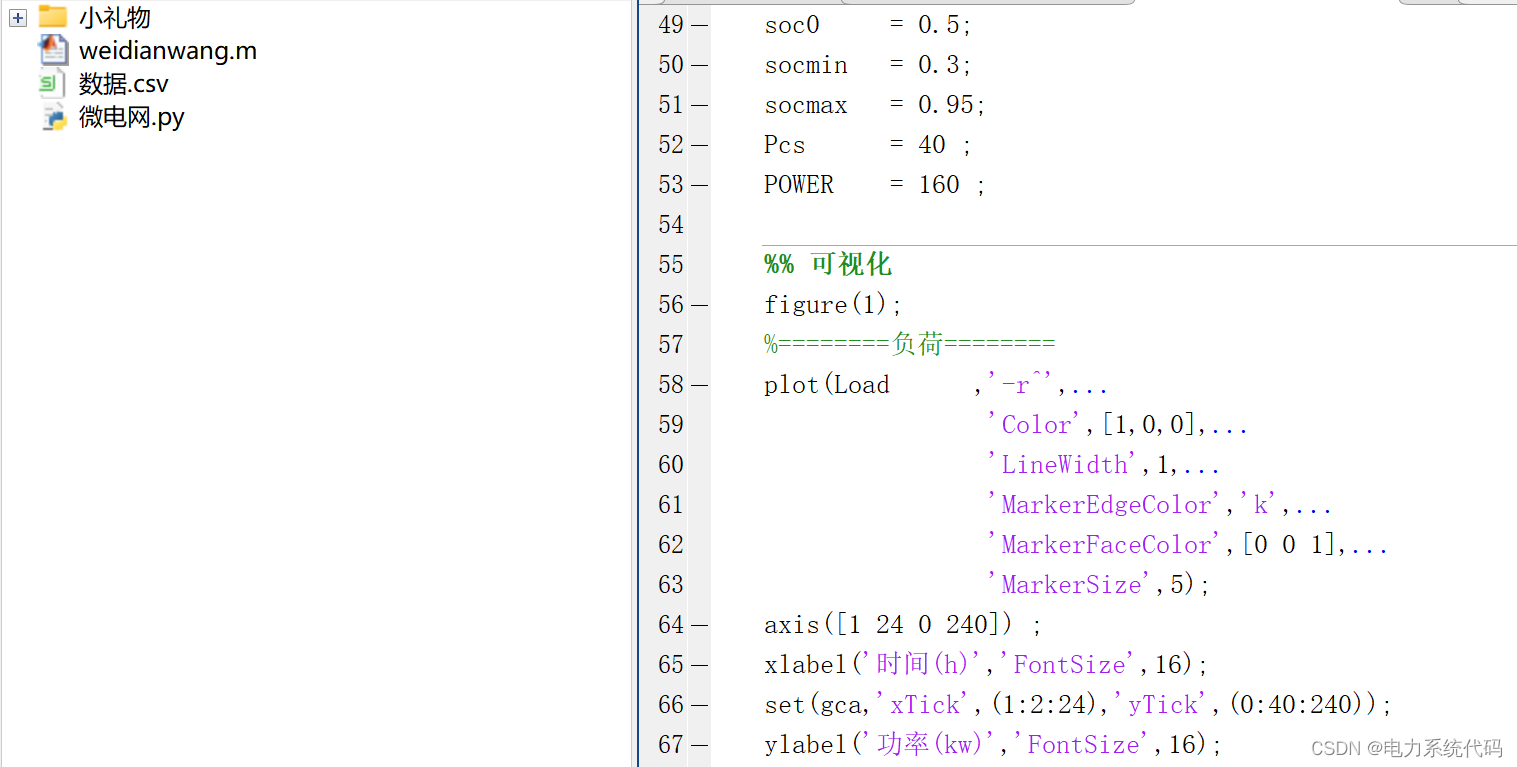Enable breakpoint on line 53 dash
Screen dimensions: 1517x767
point(699,185)
